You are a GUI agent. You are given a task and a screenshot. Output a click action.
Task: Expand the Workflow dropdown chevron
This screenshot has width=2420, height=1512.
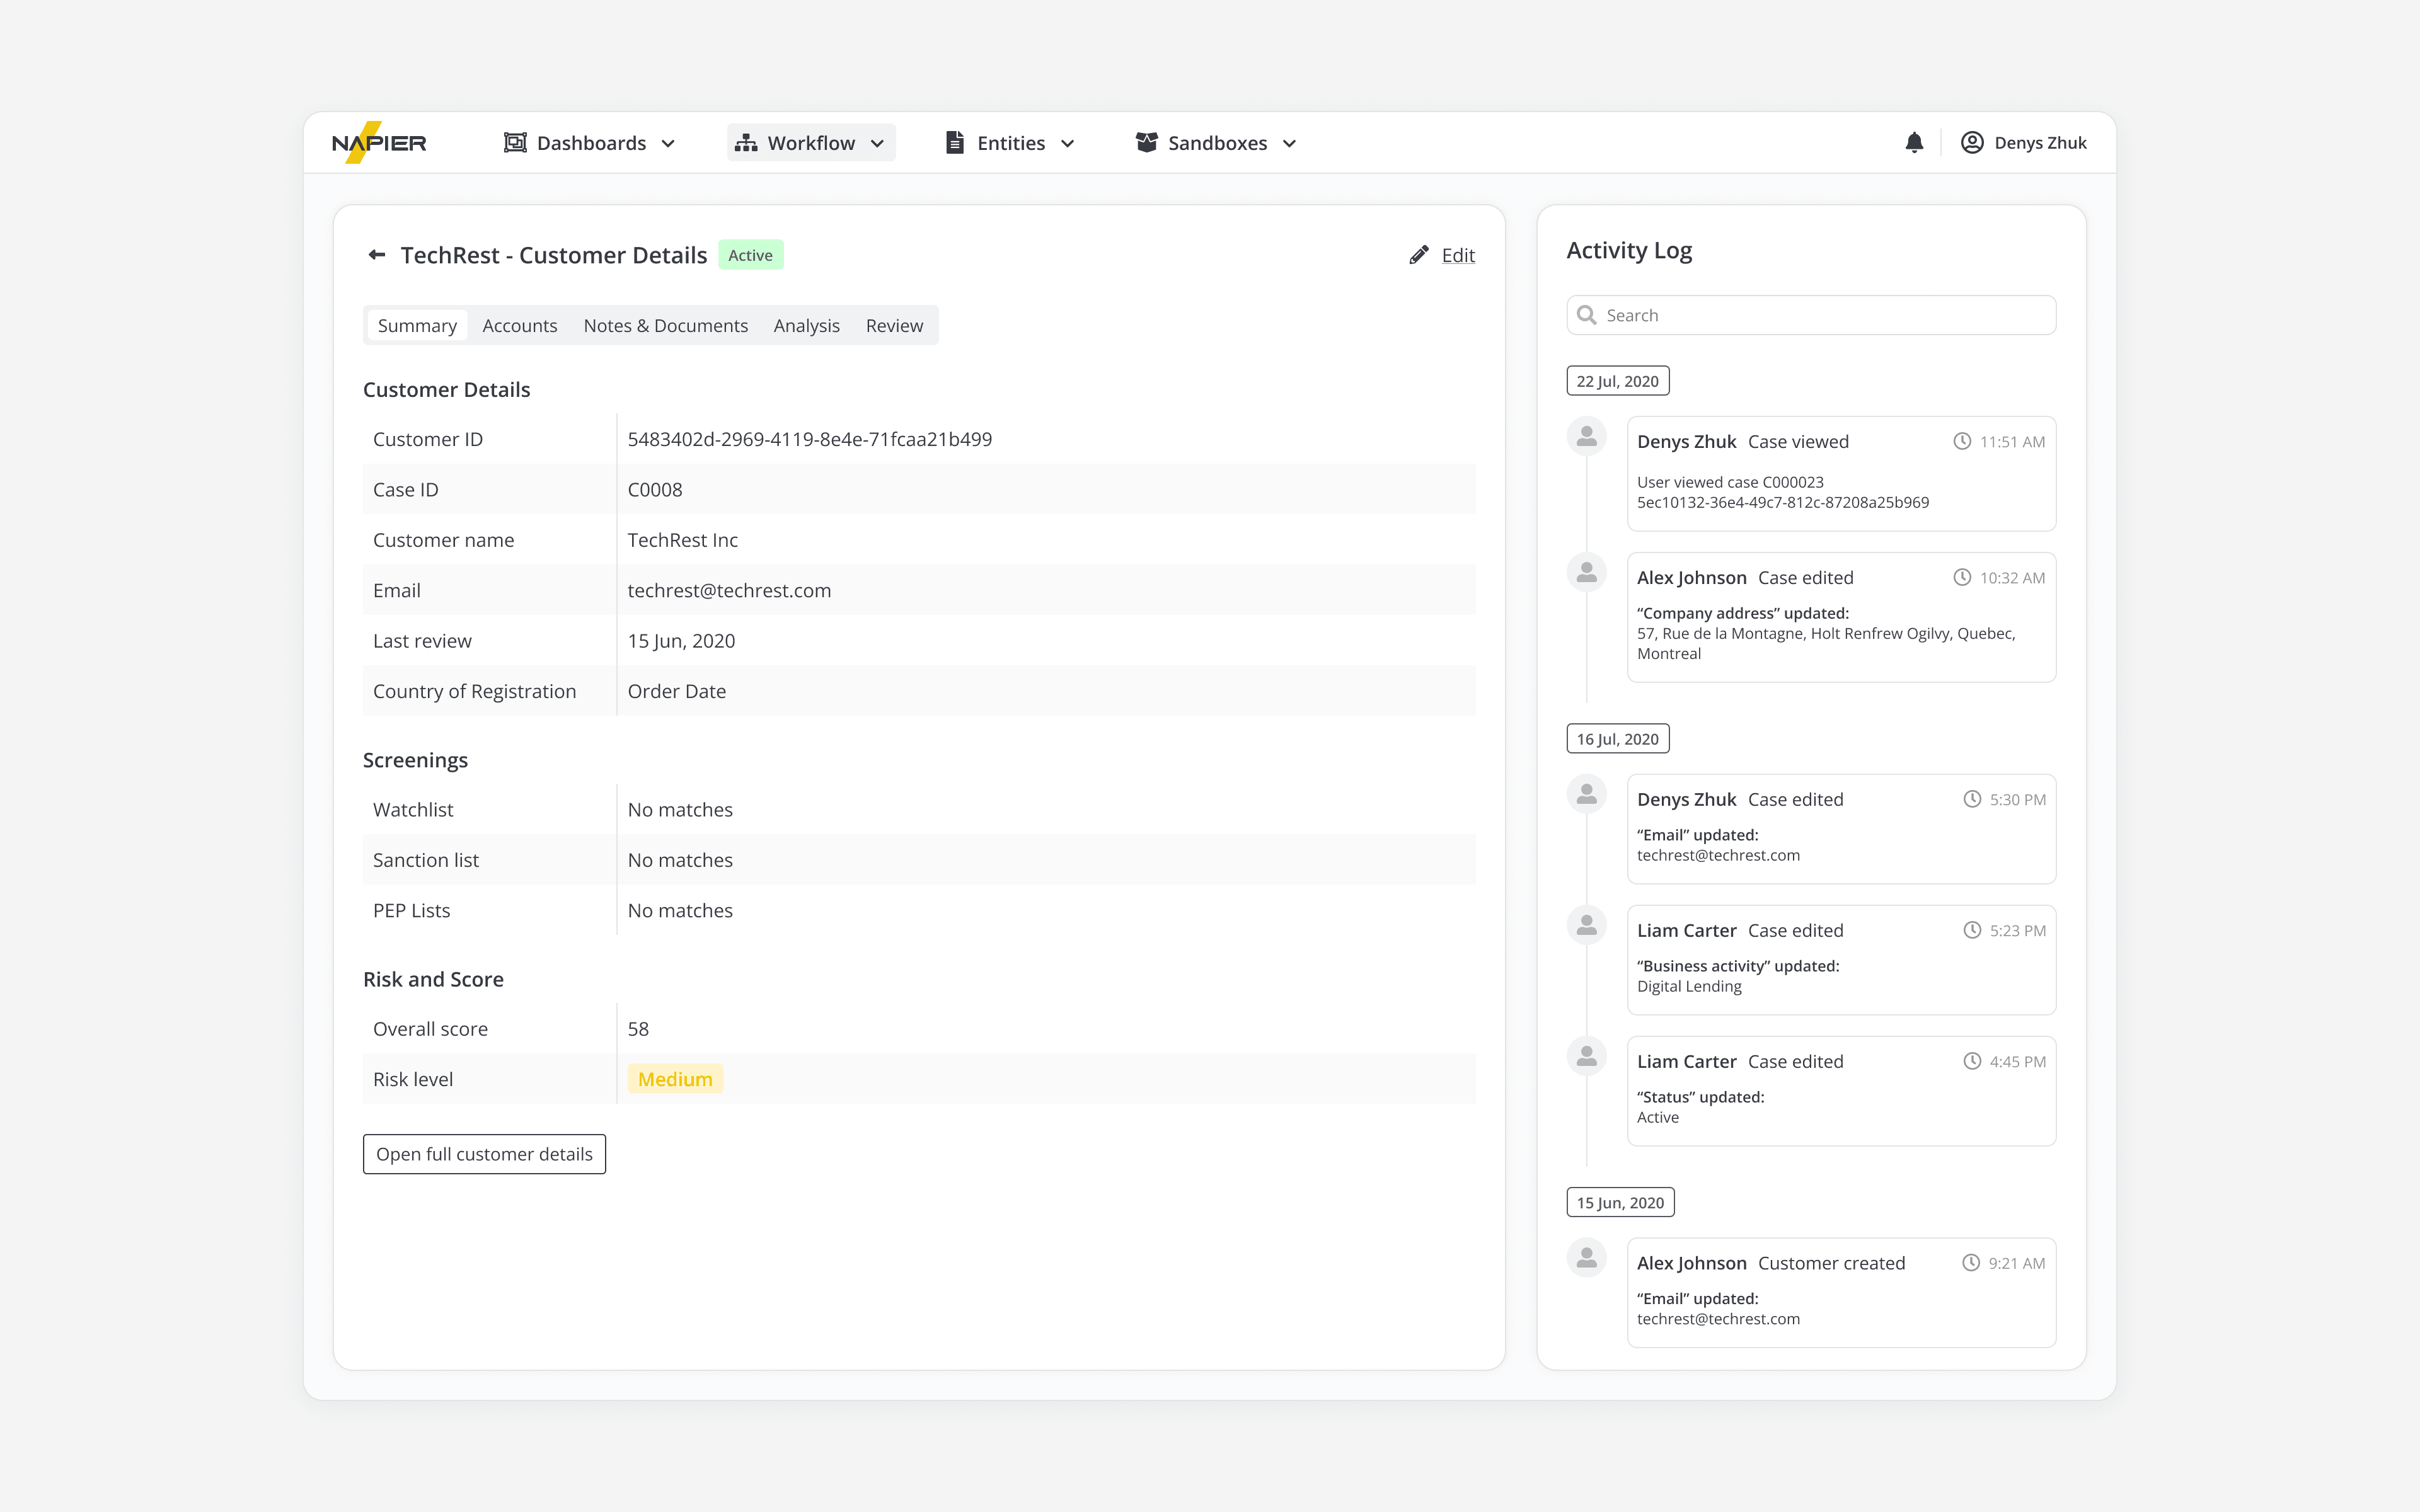(877, 144)
